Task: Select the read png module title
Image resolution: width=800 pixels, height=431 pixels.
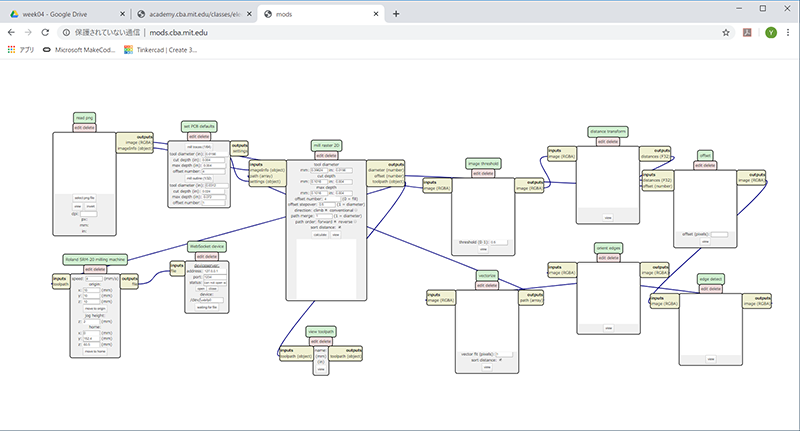Action: (84, 118)
